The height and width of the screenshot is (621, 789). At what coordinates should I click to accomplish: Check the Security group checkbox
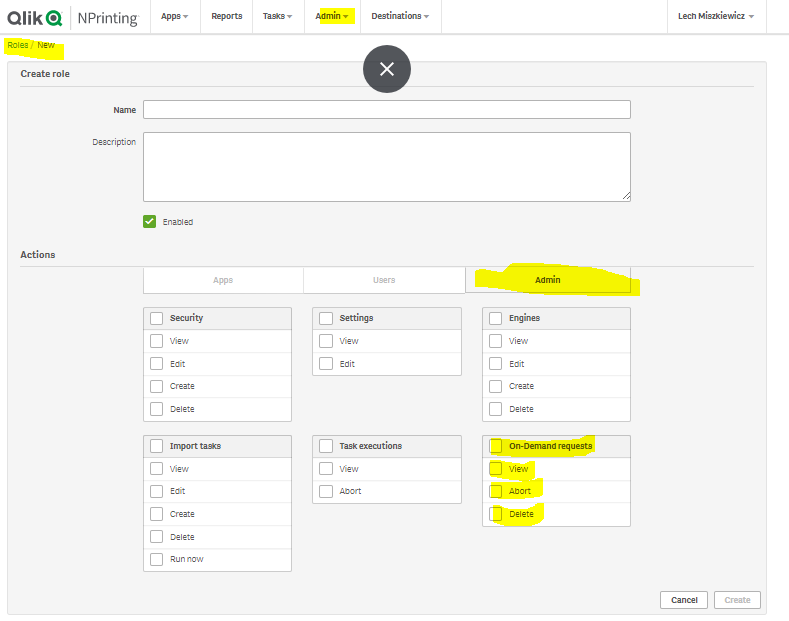point(156,318)
